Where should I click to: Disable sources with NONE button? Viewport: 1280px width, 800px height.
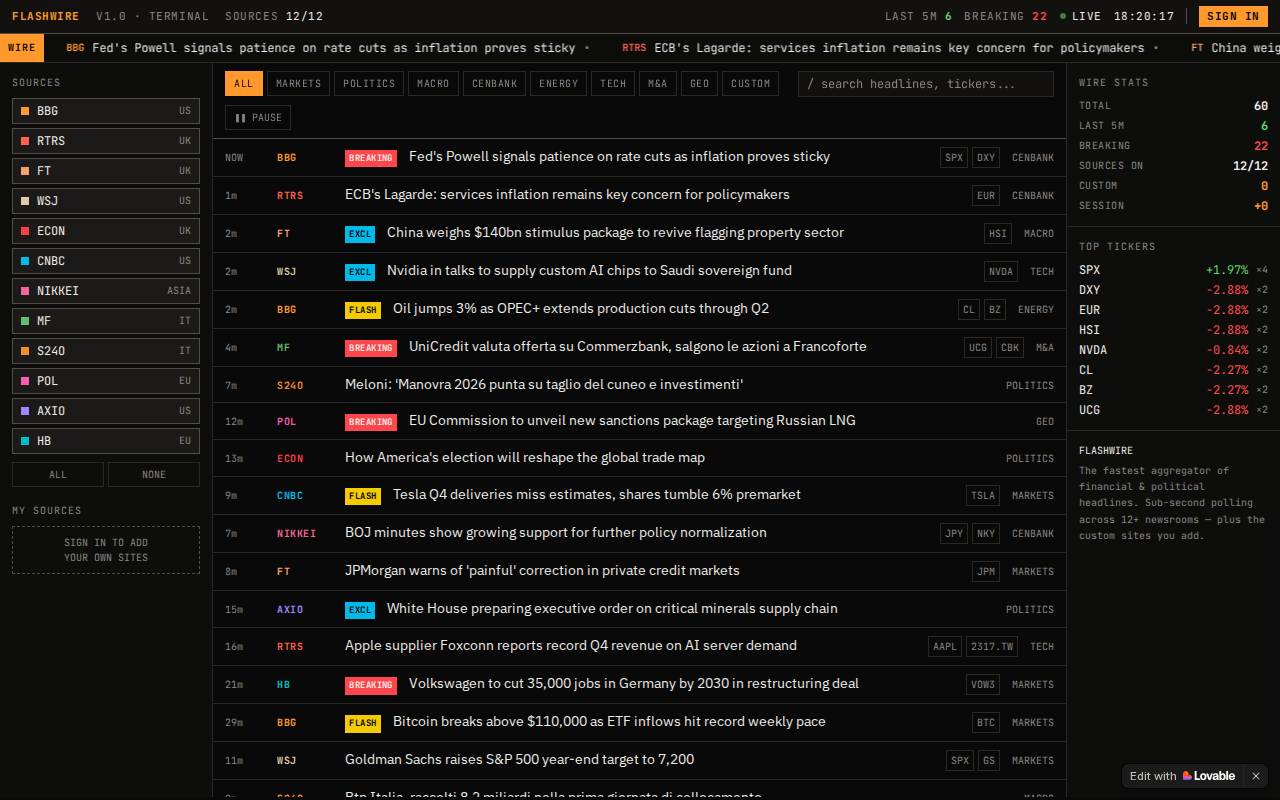tap(154, 475)
